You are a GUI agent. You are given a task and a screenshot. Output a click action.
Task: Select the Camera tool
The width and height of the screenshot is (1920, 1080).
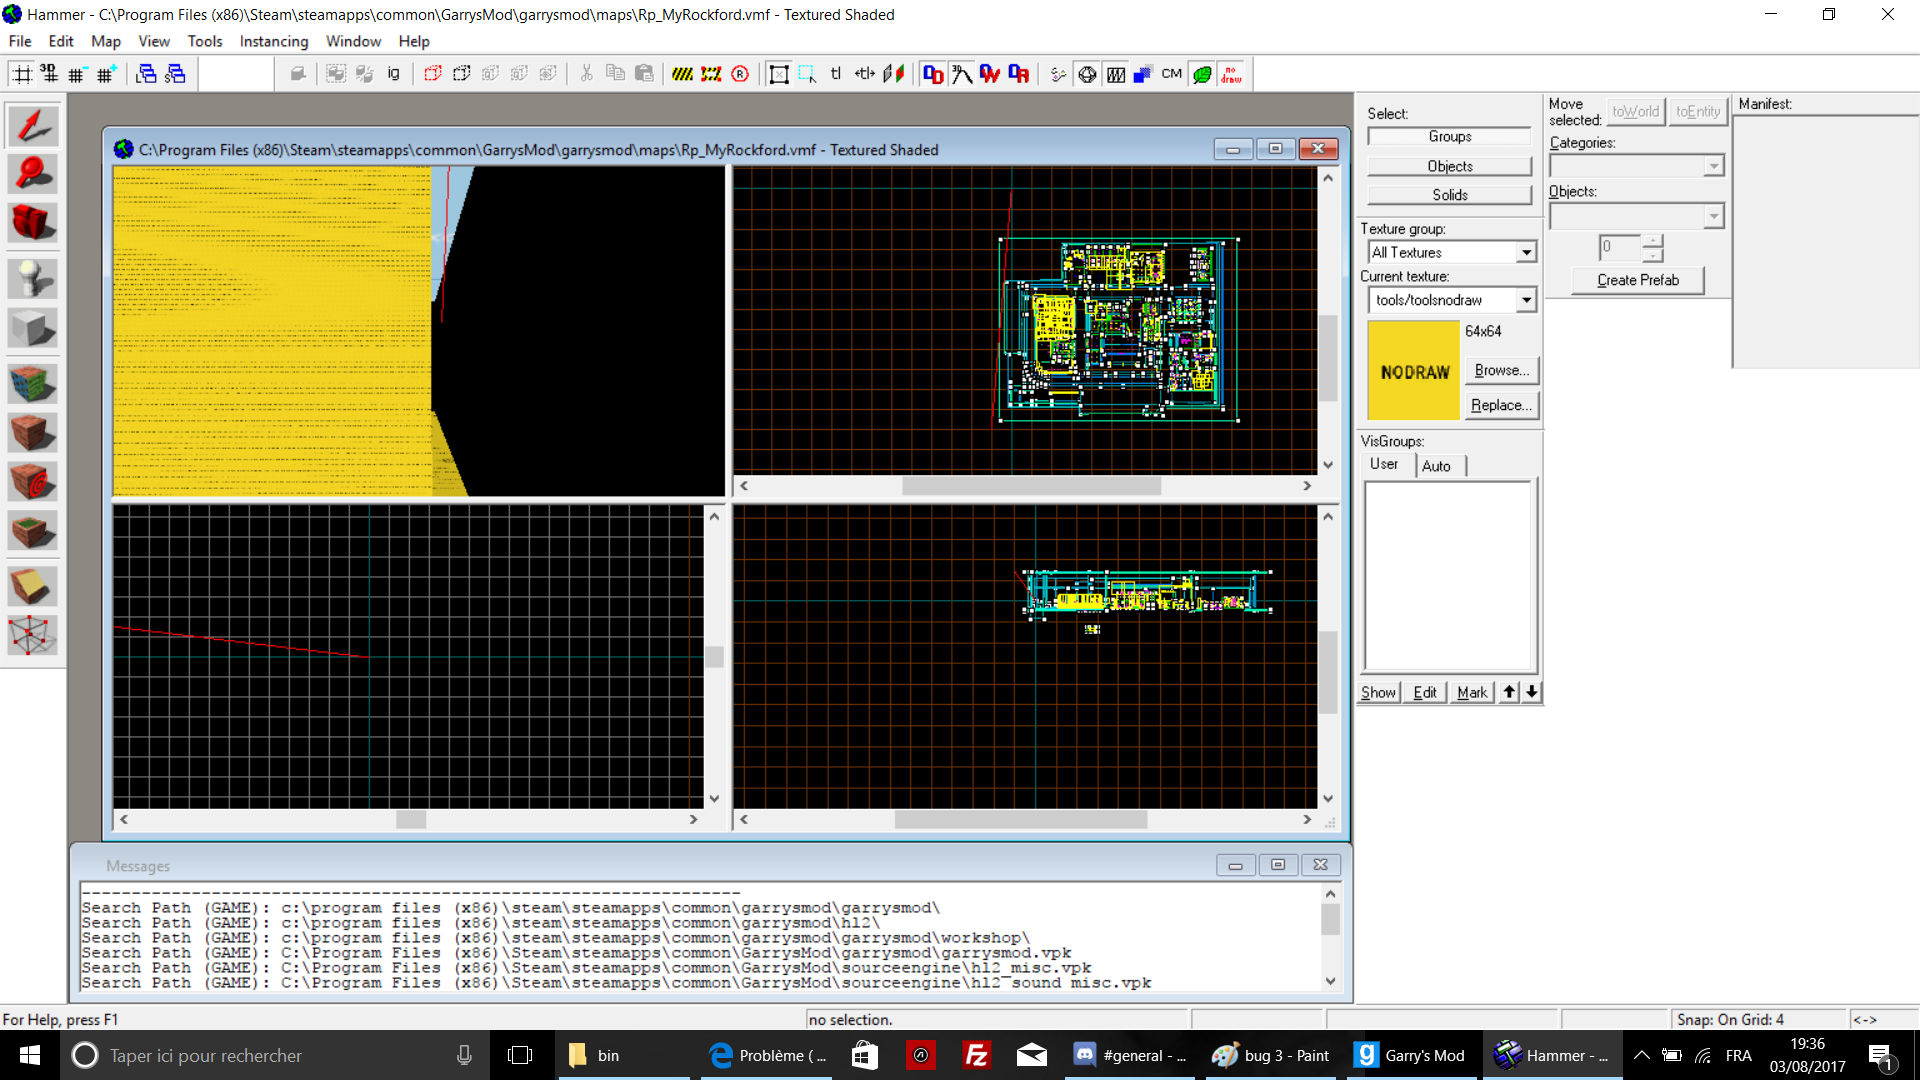pyautogui.click(x=32, y=223)
